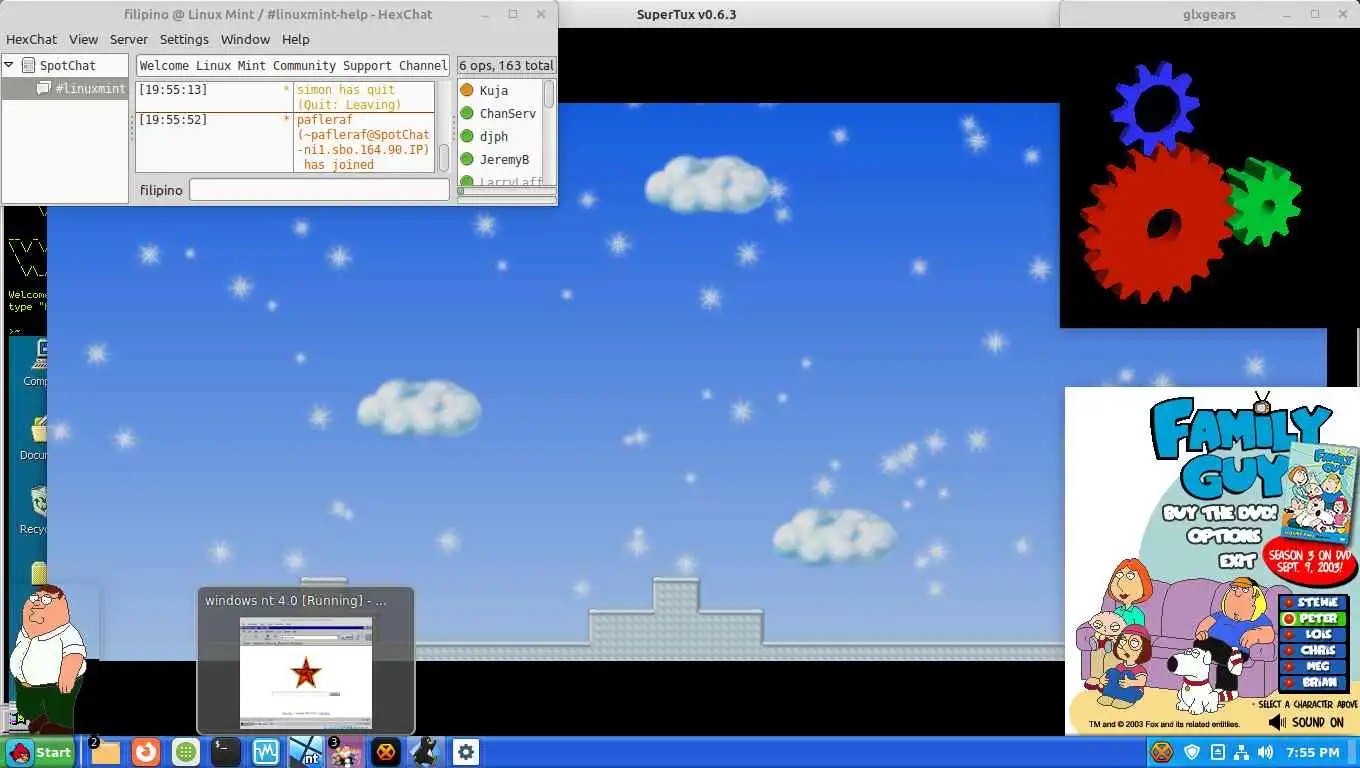Switch to the Family Guy taskbar icon

coord(346,752)
